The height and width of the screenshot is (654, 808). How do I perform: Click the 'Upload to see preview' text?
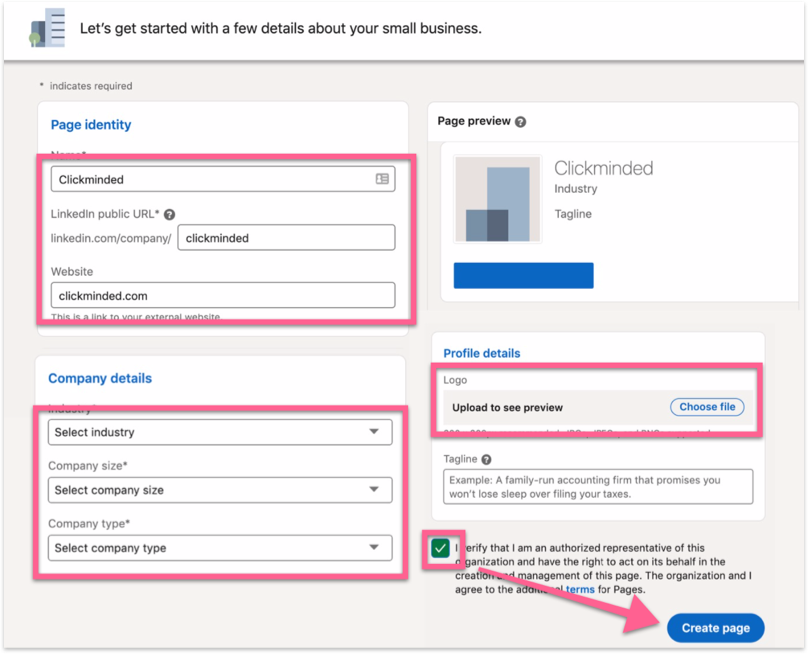507,408
